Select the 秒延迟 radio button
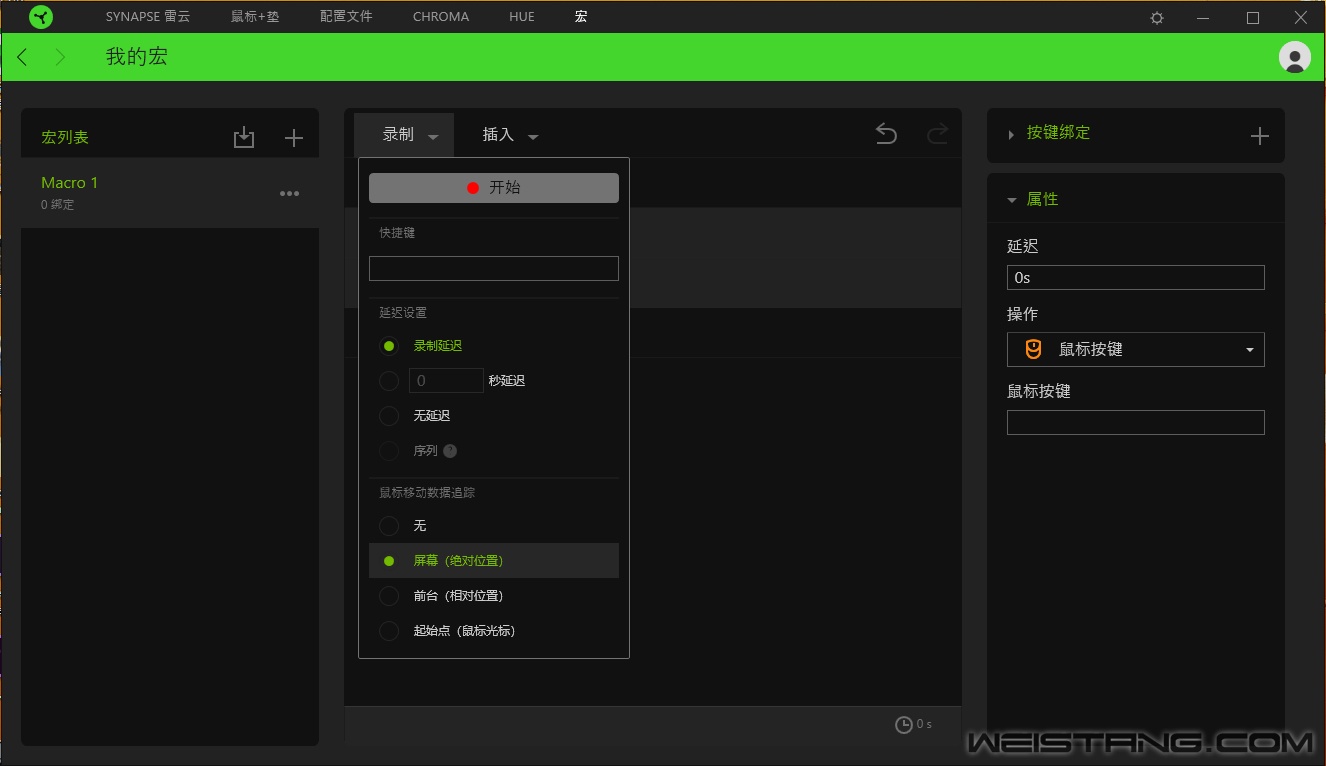1326x766 pixels. click(x=389, y=381)
